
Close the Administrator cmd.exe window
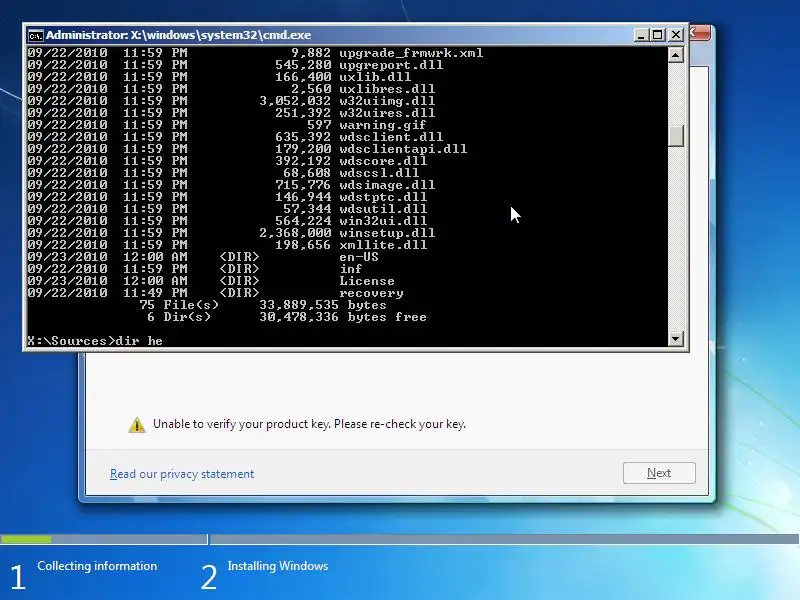[676, 35]
